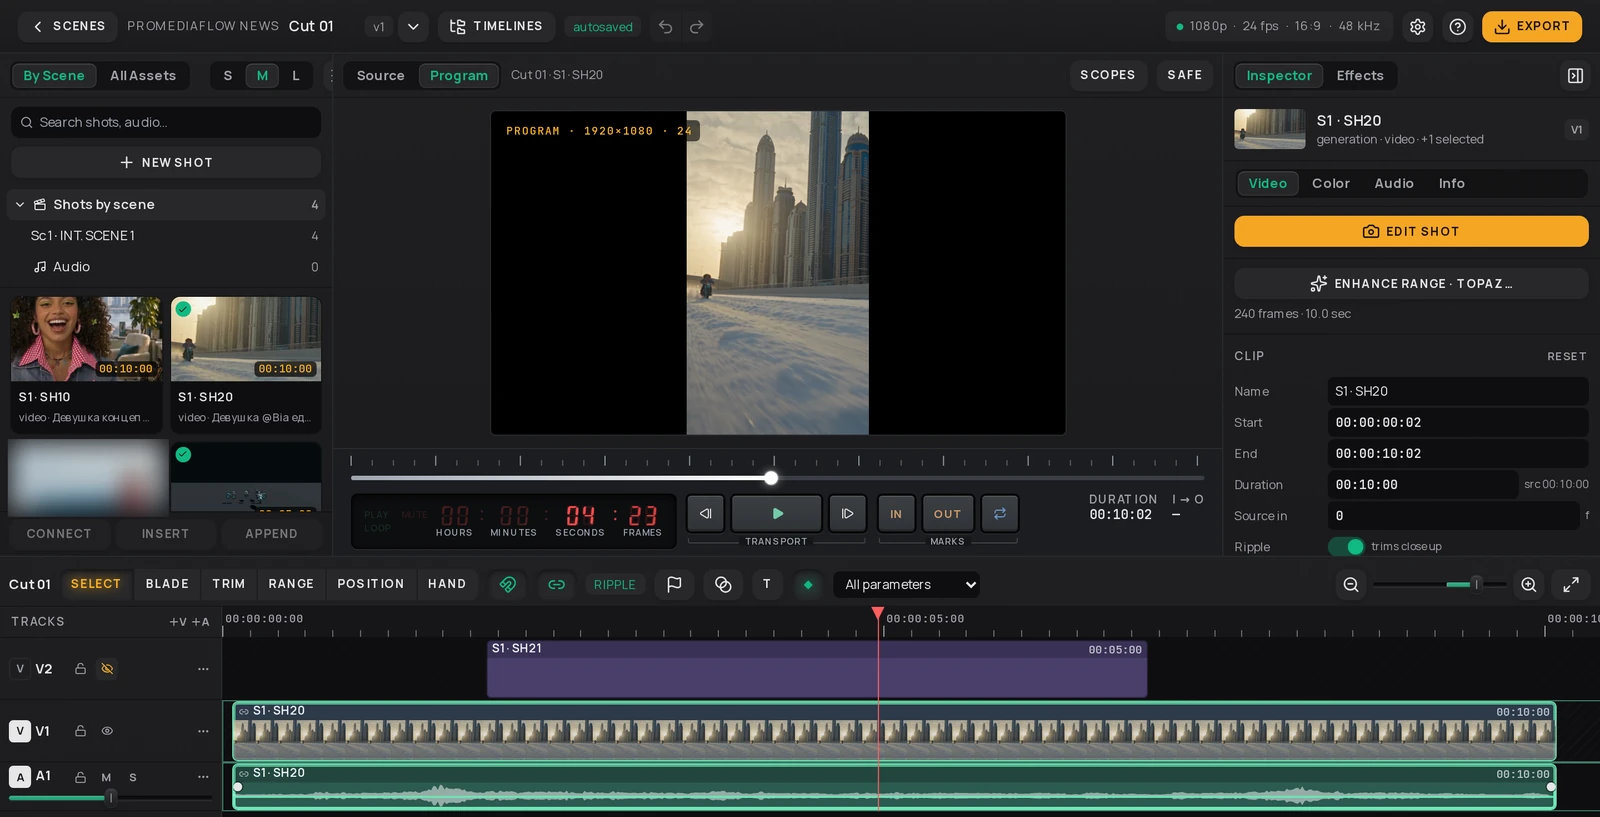Open the help icon
The width and height of the screenshot is (1600, 817).
click(1458, 27)
